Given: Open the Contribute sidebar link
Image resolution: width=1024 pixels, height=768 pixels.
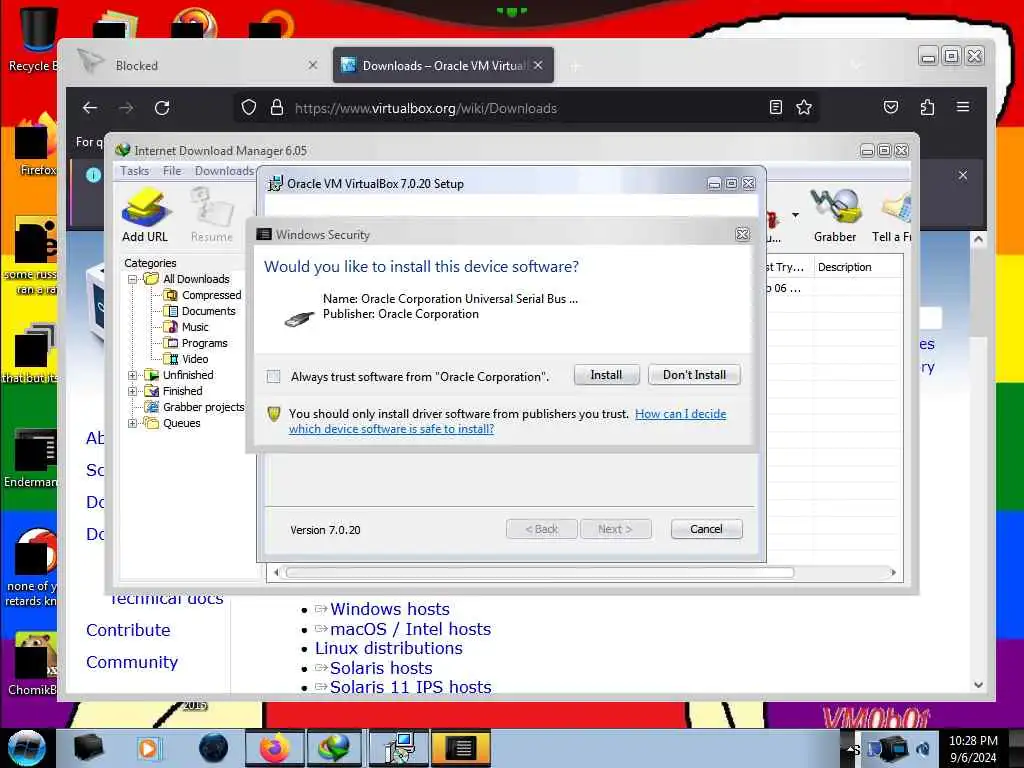Looking at the screenshot, I should click(x=128, y=630).
